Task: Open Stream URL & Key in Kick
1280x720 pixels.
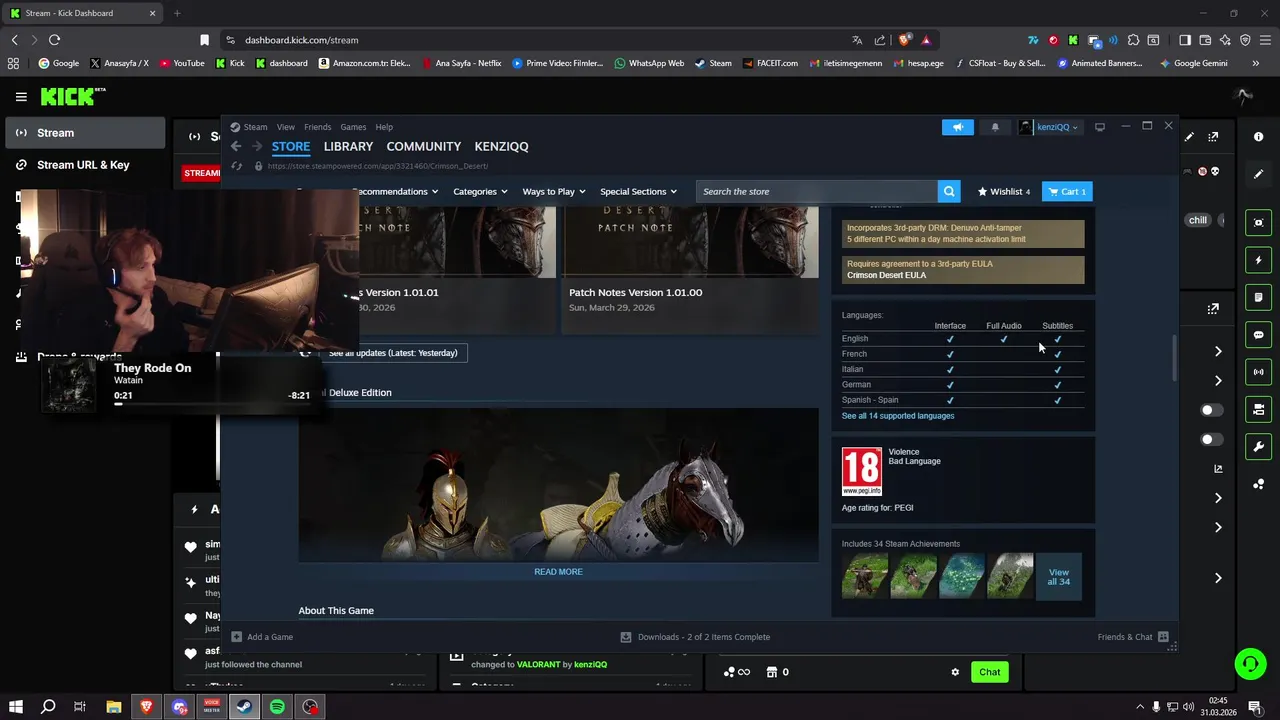Action: (83, 165)
